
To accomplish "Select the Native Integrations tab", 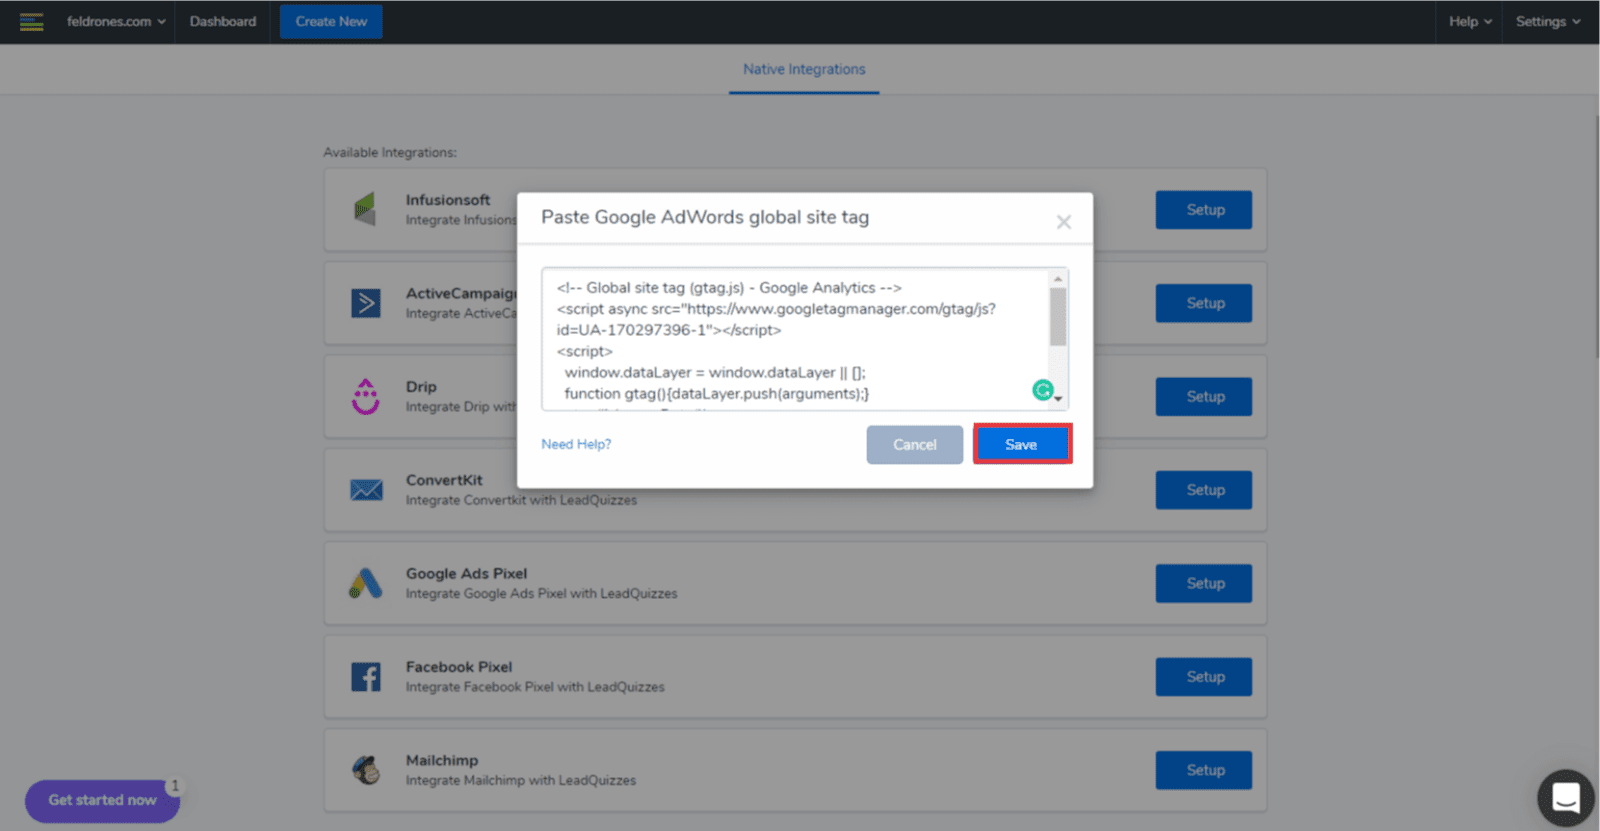I will 804,69.
